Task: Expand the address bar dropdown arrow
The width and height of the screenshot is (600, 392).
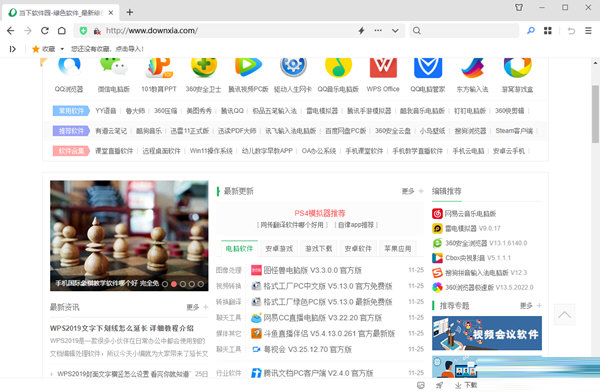Action: coord(395,31)
